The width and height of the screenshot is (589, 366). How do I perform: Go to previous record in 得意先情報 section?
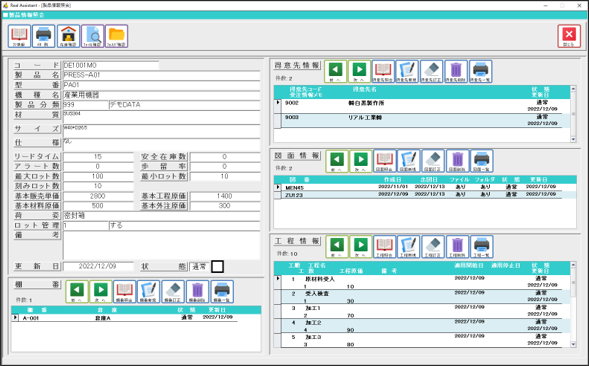(335, 71)
